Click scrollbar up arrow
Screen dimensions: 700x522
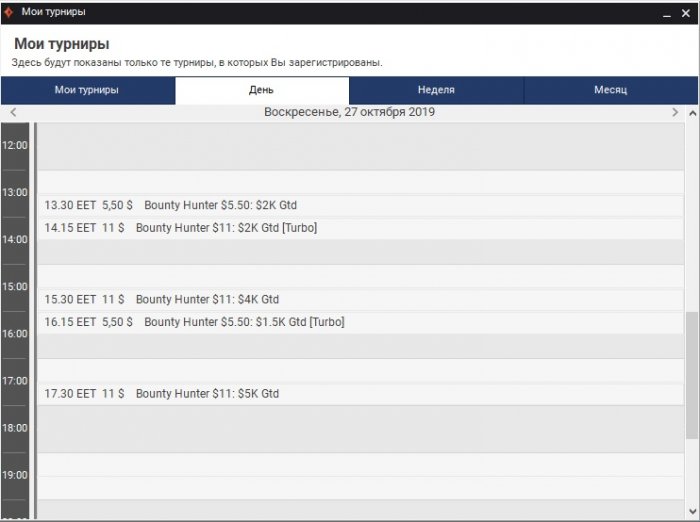tap(692, 113)
